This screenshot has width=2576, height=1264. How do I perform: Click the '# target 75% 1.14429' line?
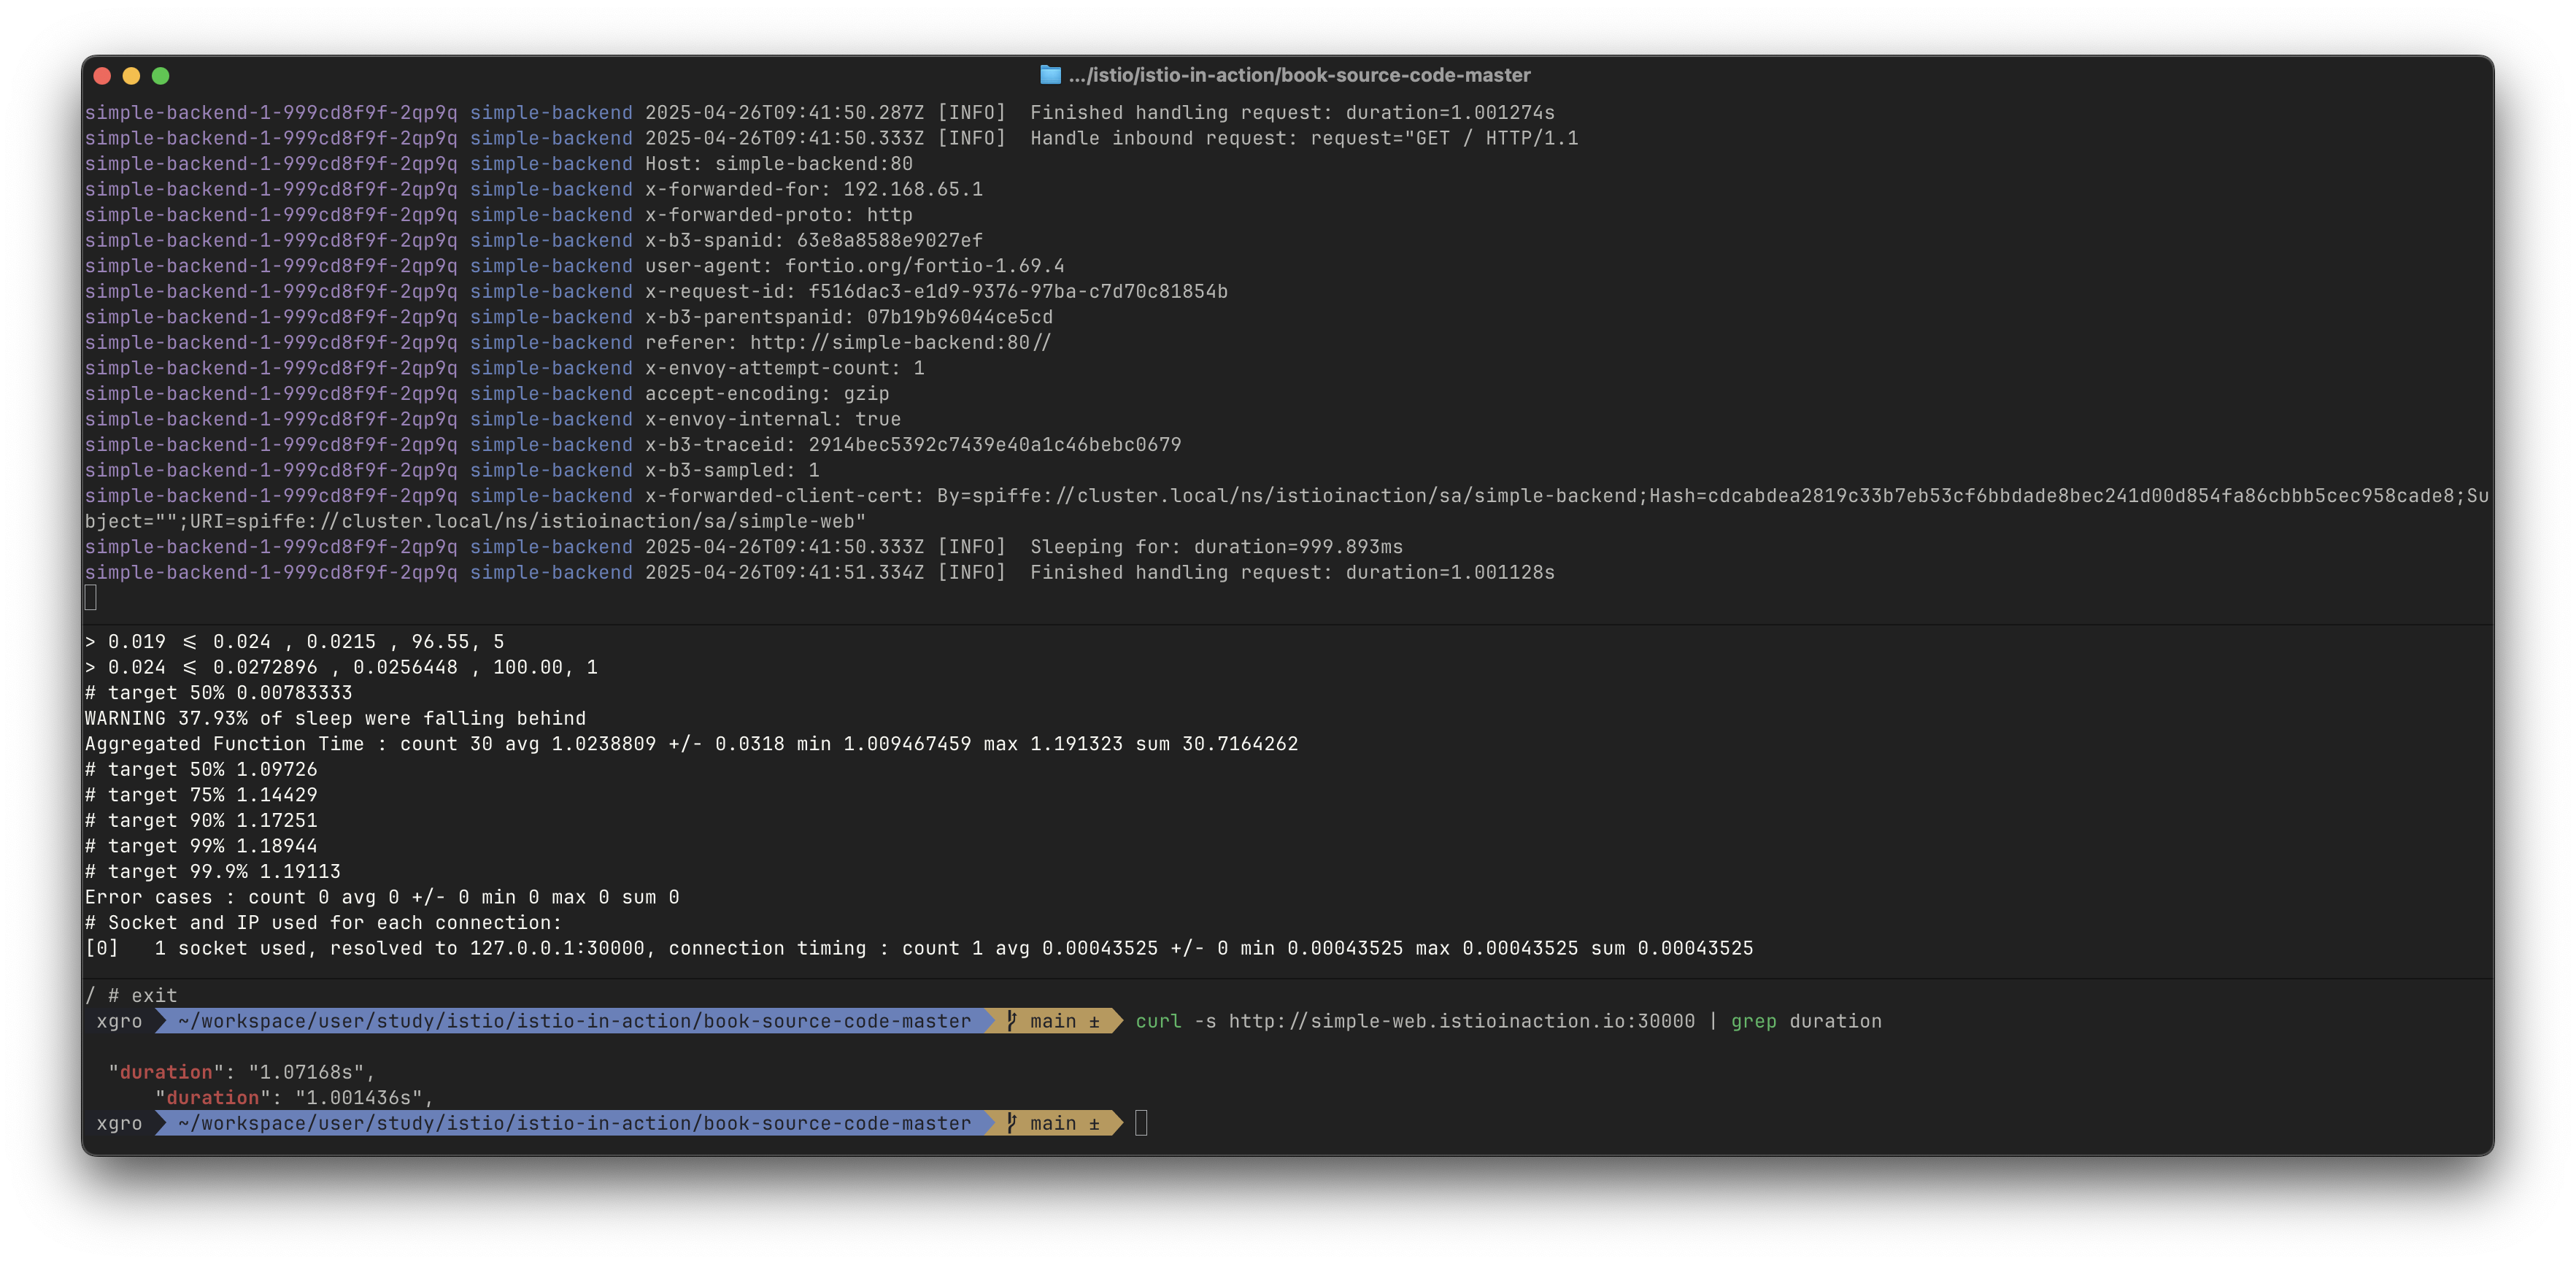pyautogui.click(x=201, y=795)
